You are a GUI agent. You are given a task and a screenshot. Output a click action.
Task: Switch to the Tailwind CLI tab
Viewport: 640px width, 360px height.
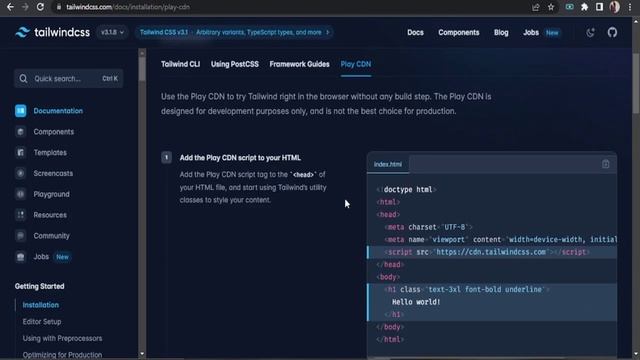pyautogui.click(x=180, y=64)
